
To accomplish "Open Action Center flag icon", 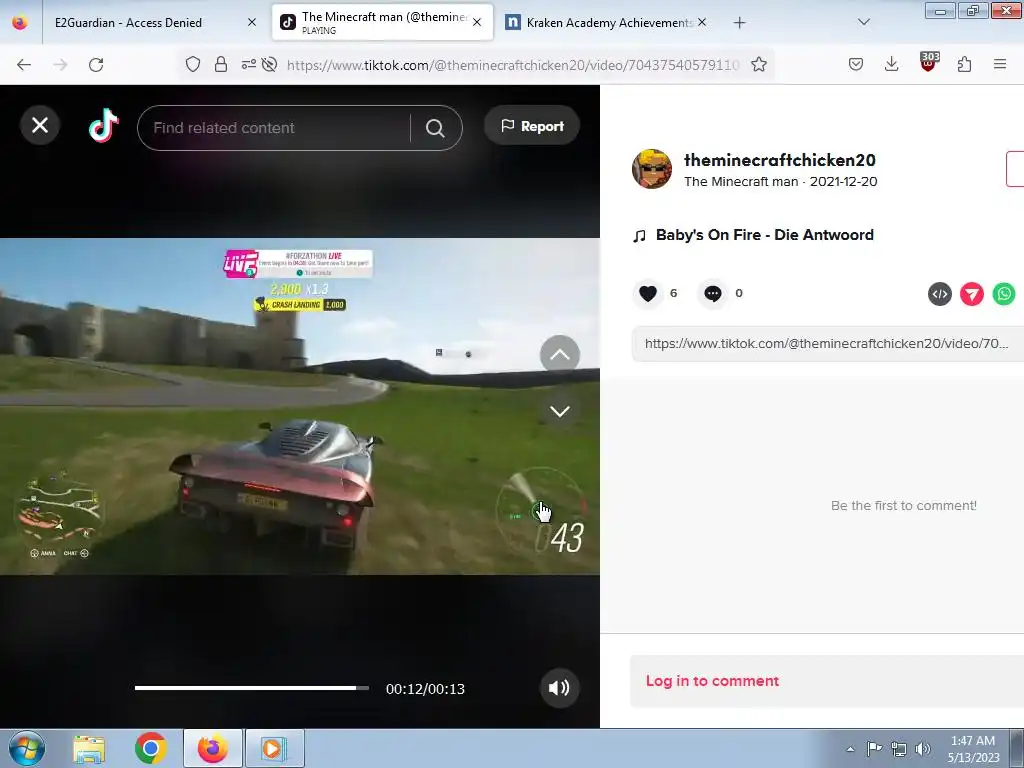I will click(874, 748).
